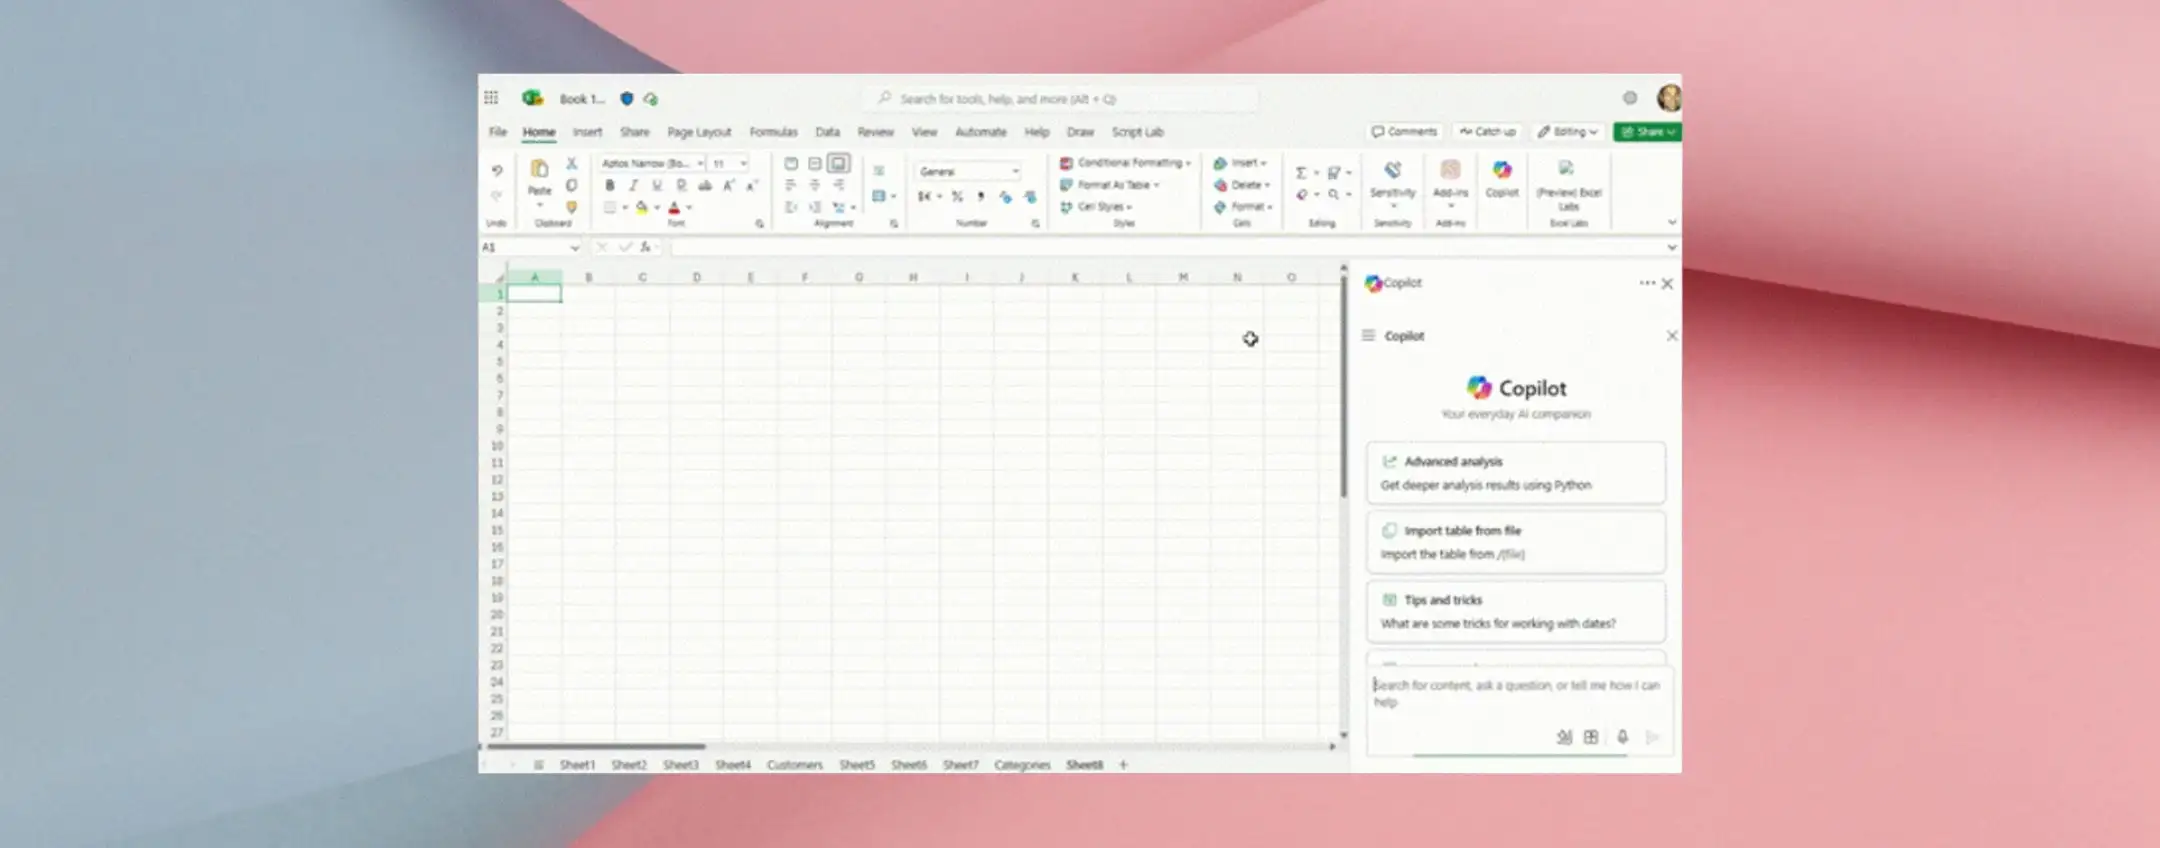Image resolution: width=2160 pixels, height=848 pixels.
Task: Click the Sensitivity label icon
Action: tap(1393, 171)
